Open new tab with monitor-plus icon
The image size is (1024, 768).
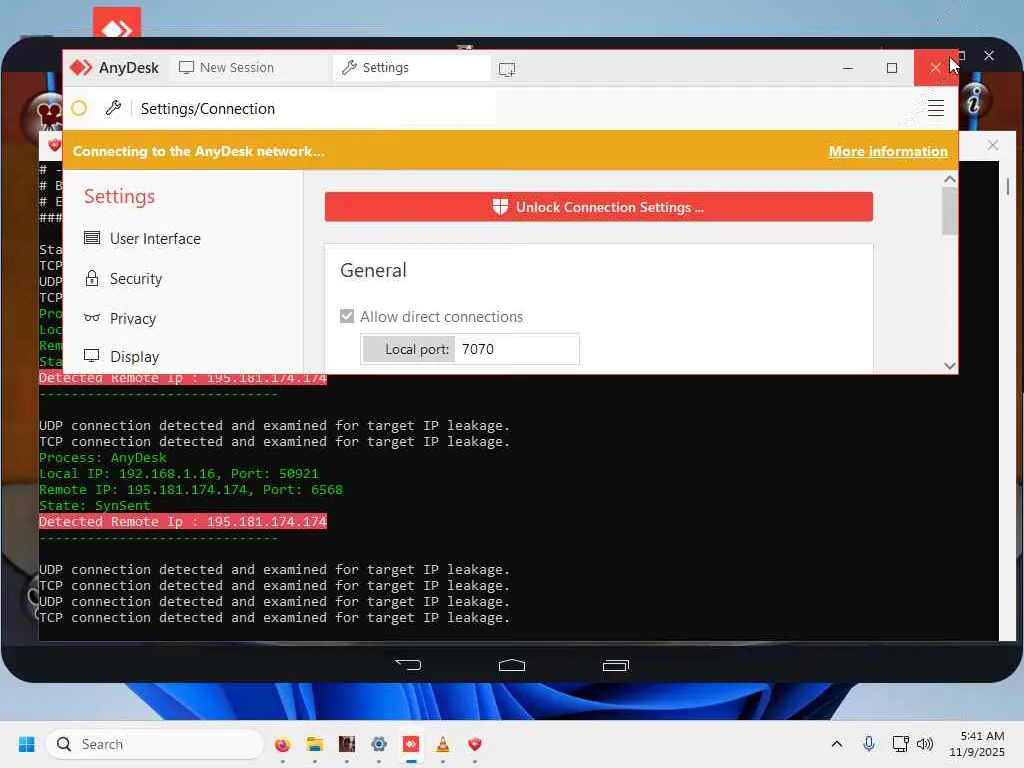(507, 69)
